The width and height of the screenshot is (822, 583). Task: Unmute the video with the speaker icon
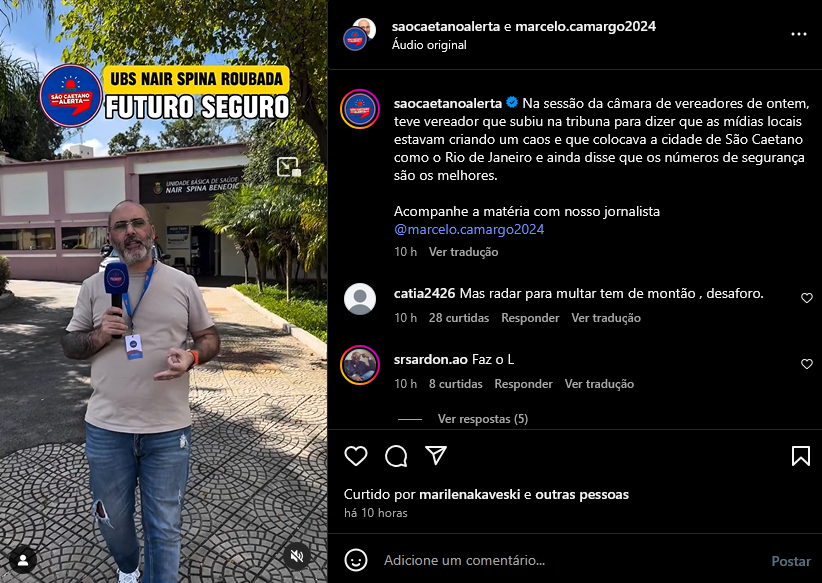tap(297, 556)
